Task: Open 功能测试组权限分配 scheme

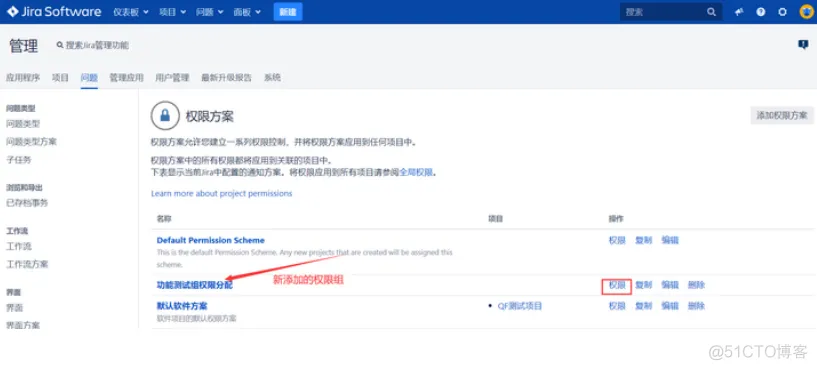Action: click(x=195, y=285)
